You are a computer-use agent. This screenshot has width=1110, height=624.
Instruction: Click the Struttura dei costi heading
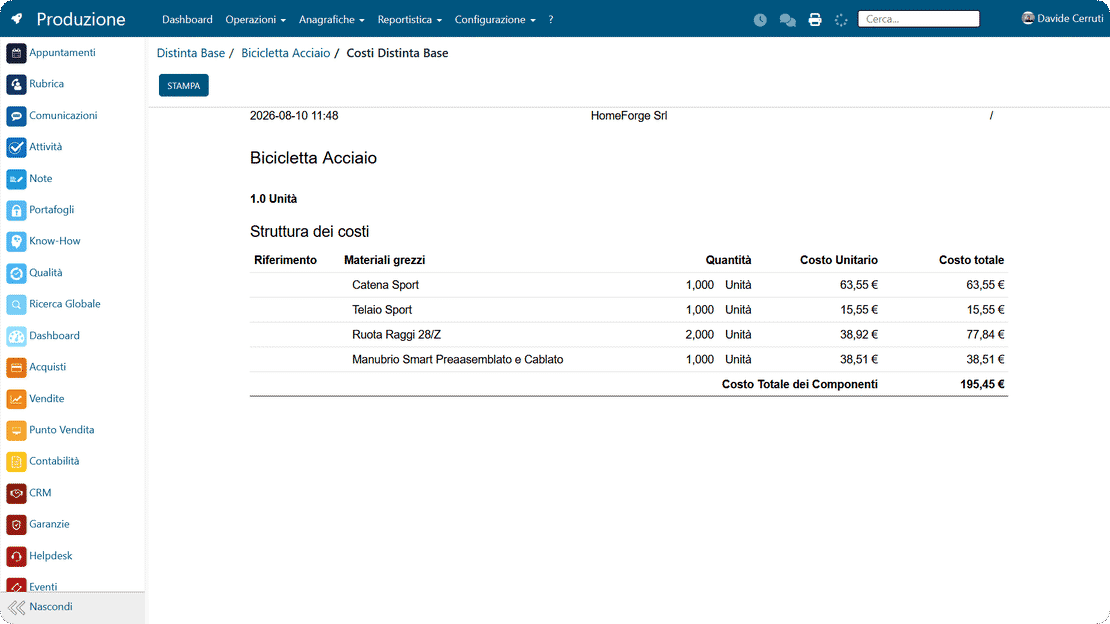click(309, 232)
